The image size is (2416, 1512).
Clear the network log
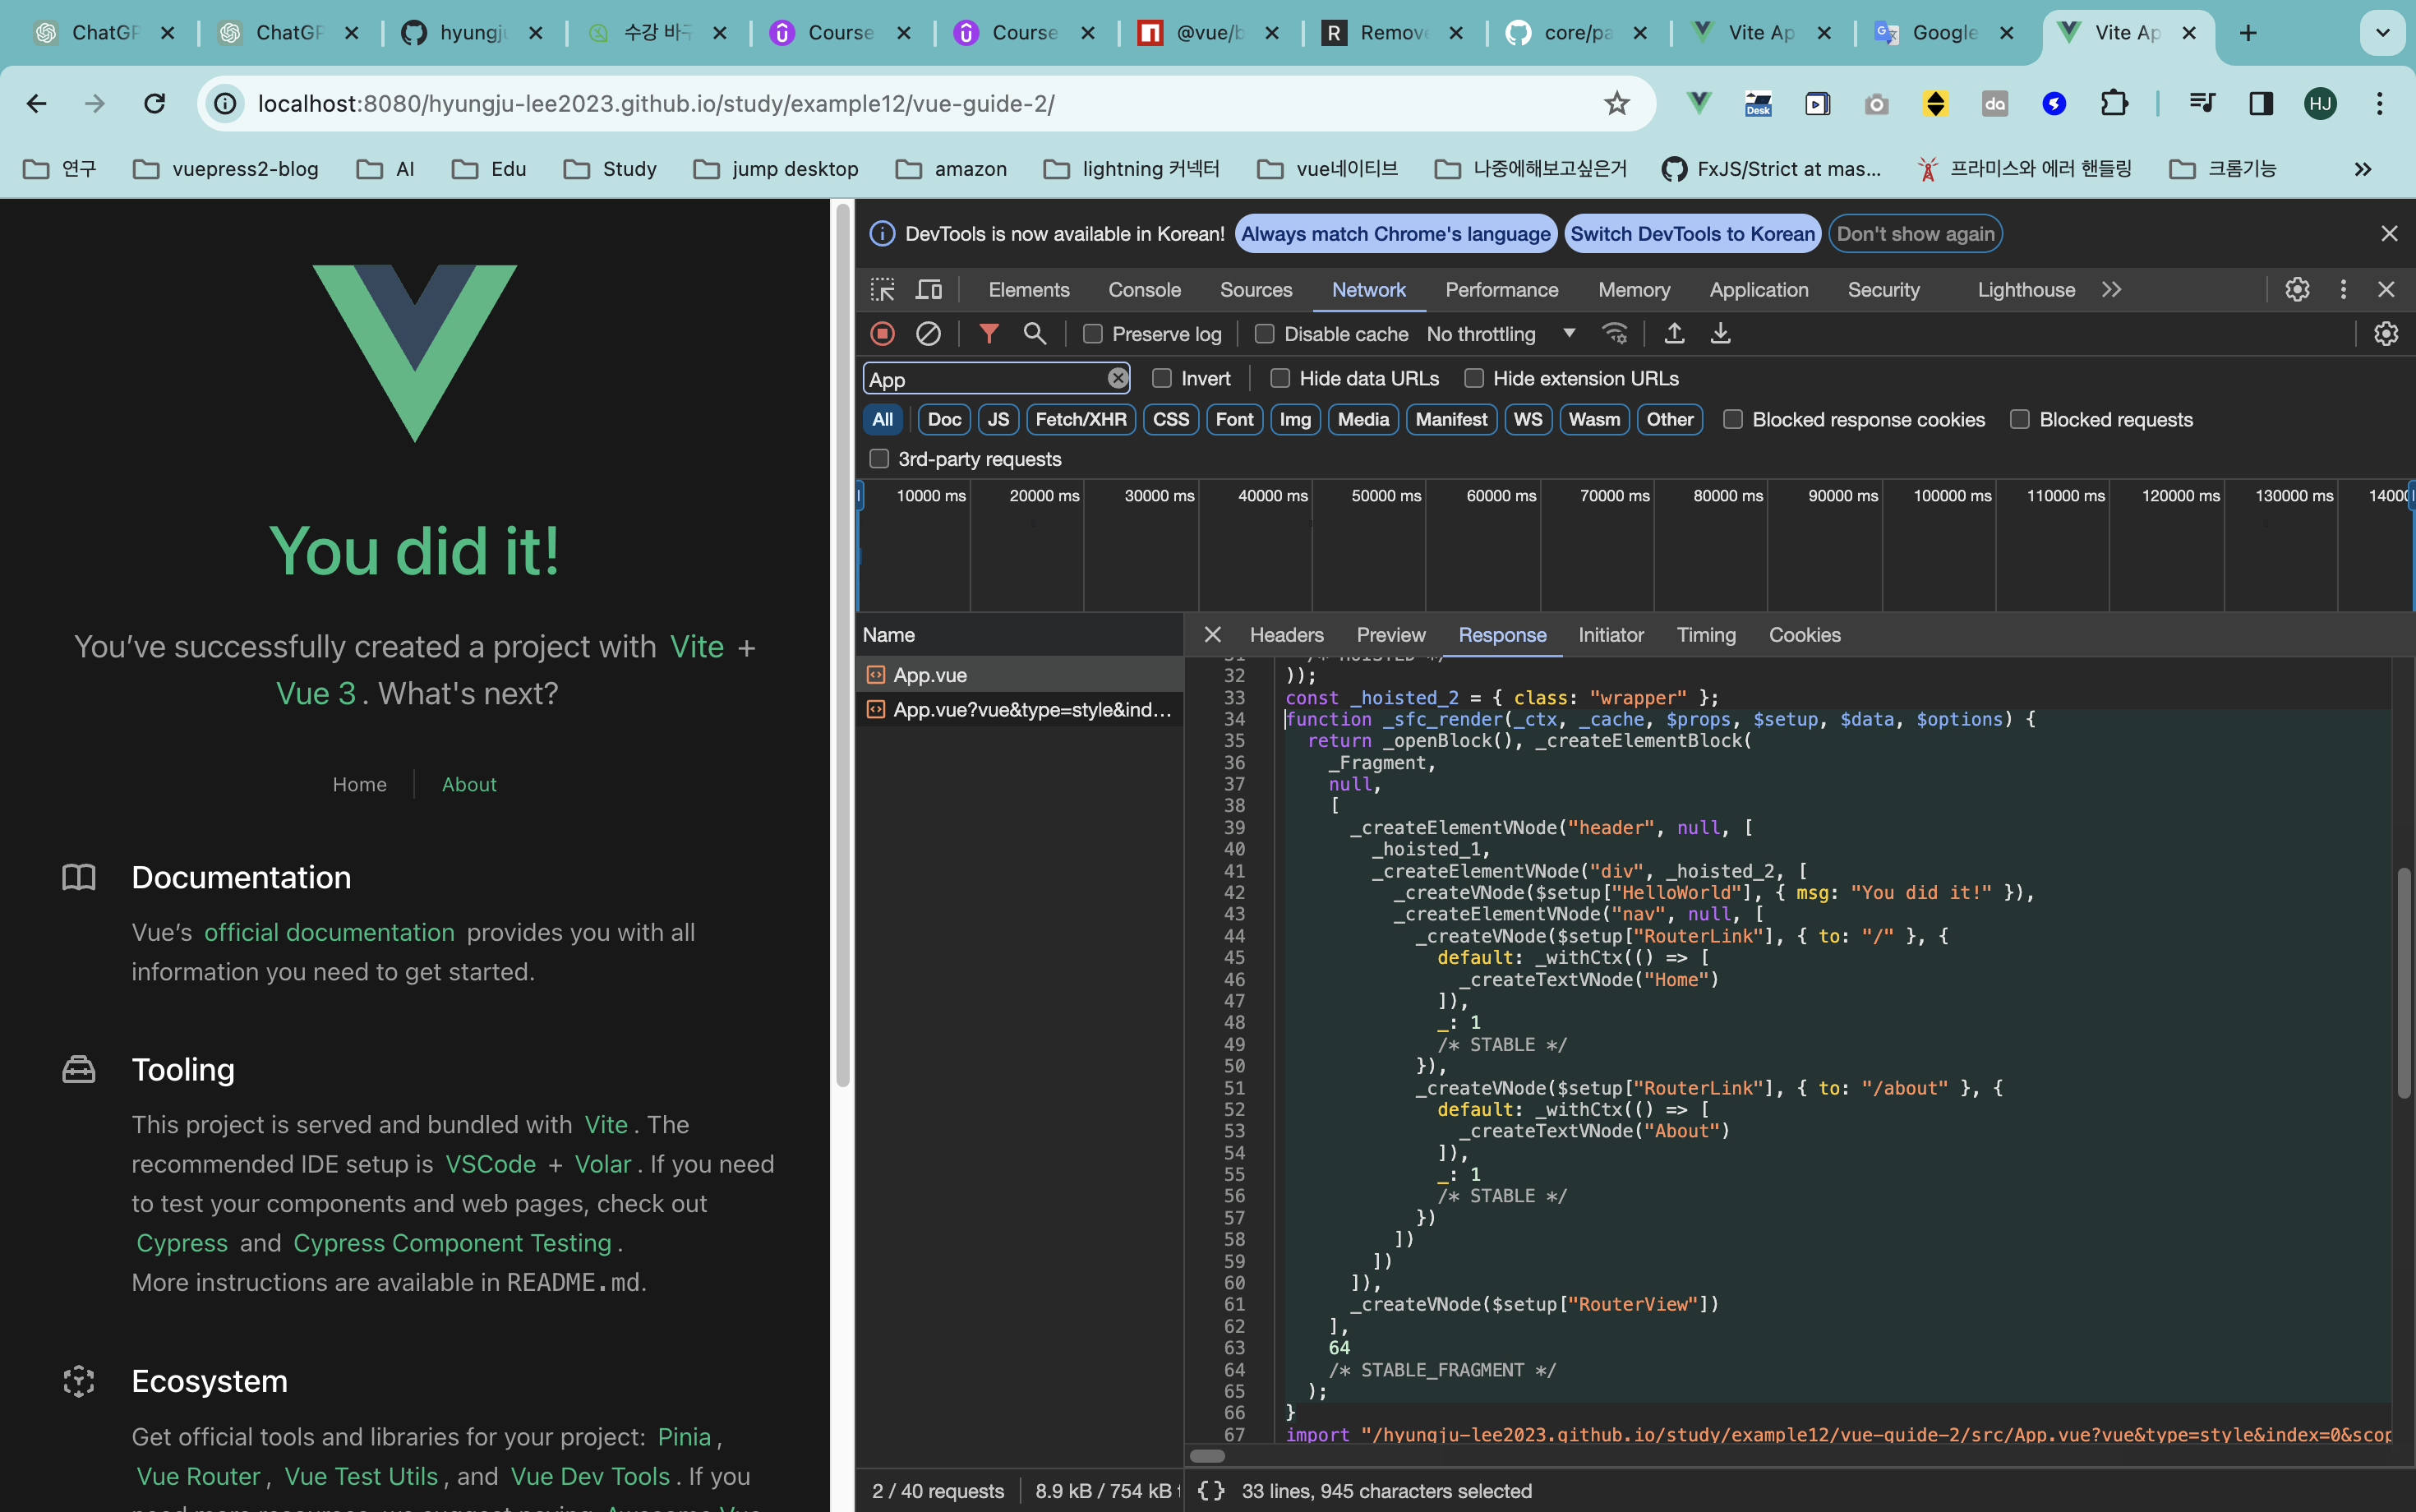pyautogui.click(x=928, y=334)
